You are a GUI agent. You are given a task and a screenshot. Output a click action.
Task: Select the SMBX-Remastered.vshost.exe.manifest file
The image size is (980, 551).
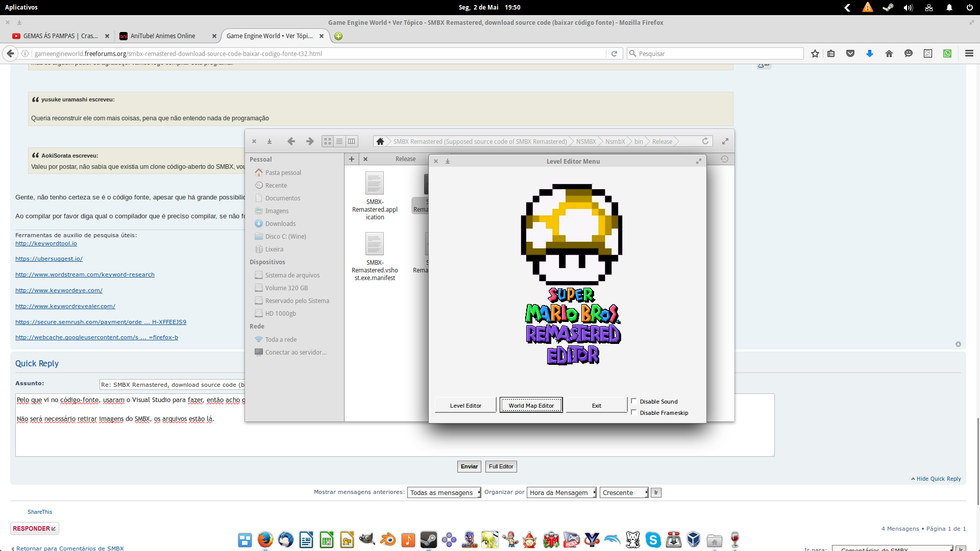pos(374,257)
